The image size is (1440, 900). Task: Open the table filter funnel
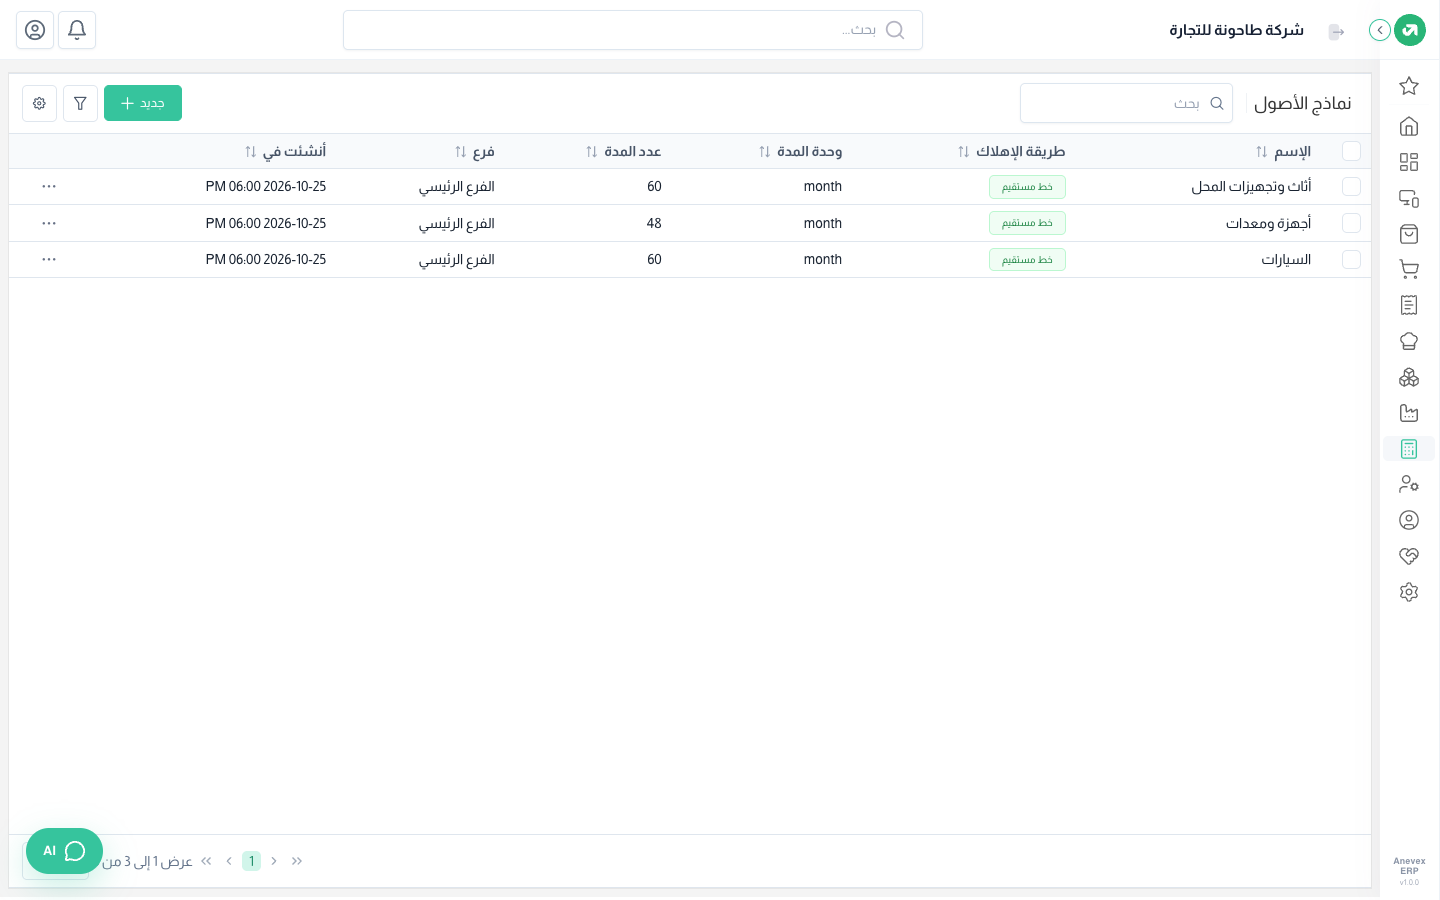(80, 103)
